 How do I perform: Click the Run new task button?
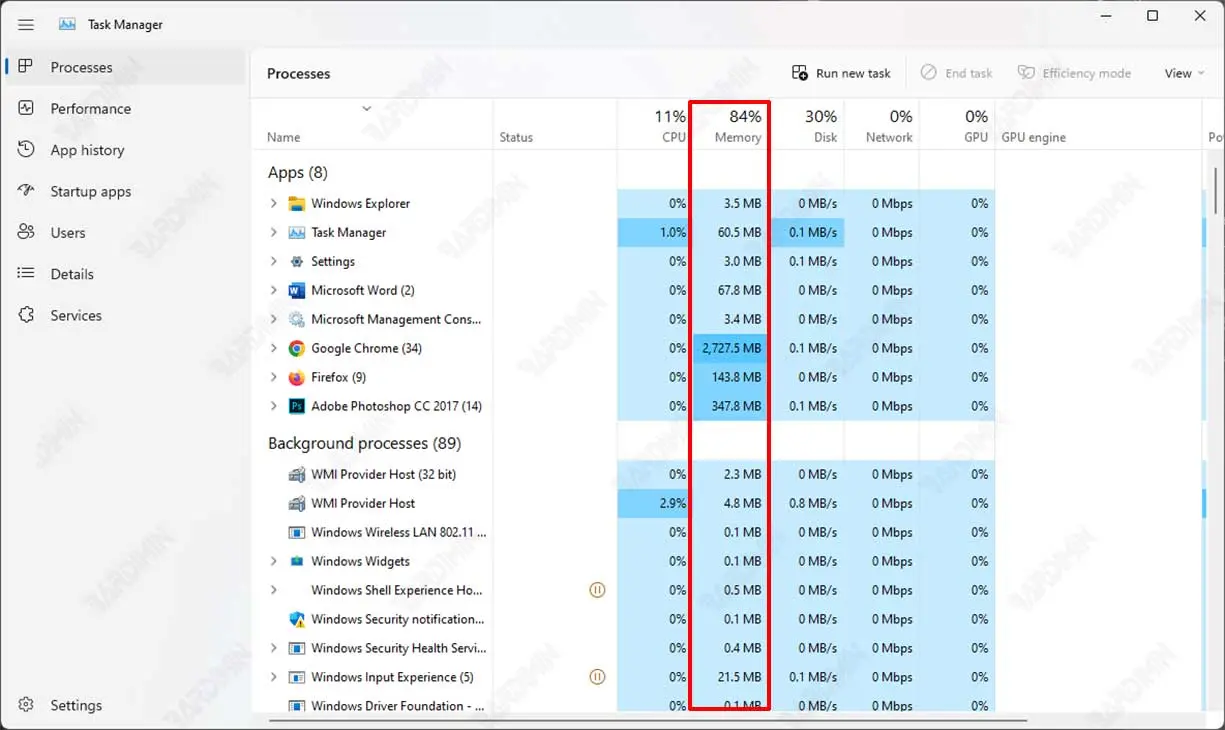pyautogui.click(x=841, y=73)
